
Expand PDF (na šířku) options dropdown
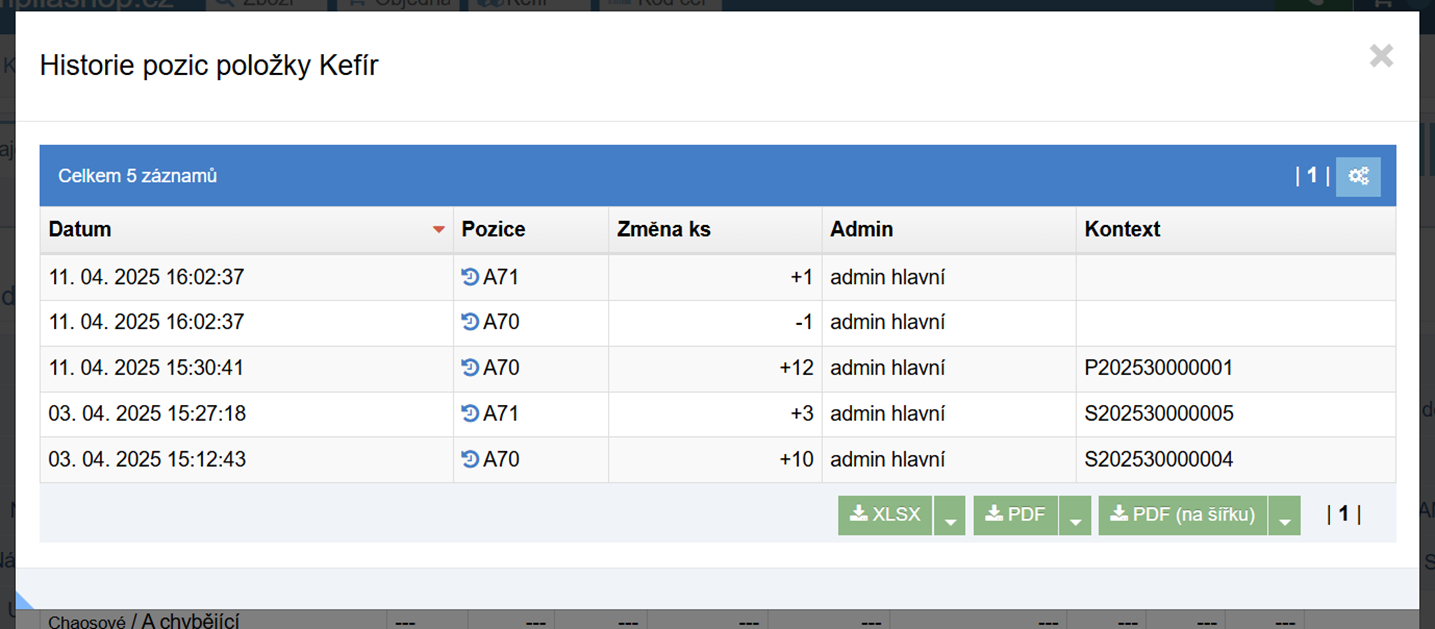[1285, 516]
